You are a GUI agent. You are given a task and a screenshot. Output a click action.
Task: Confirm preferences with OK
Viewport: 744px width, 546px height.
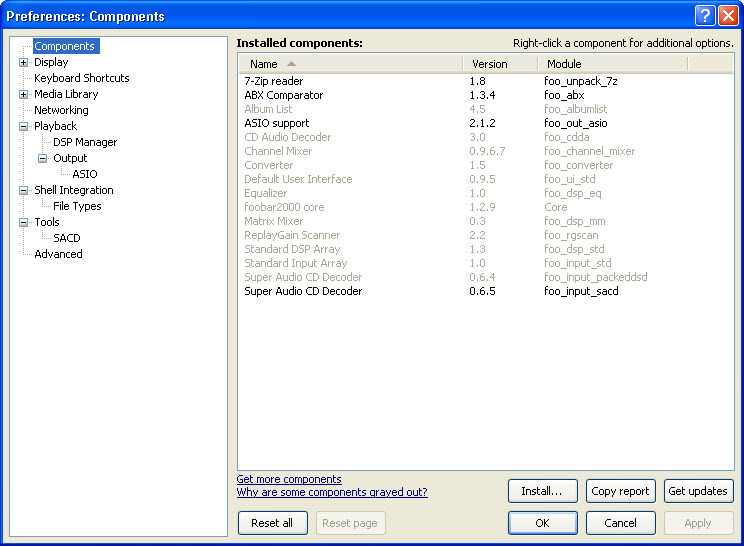(x=543, y=523)
